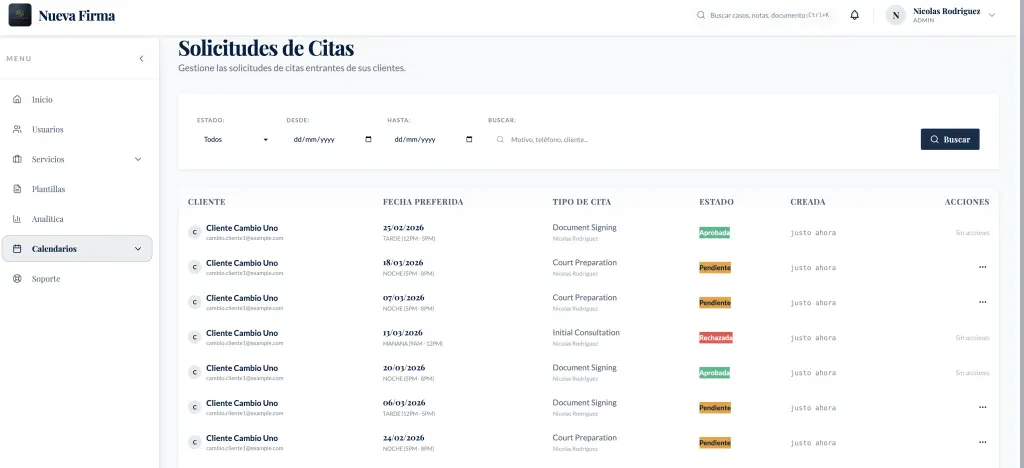Click the TIPO DE CITA column header
Image resolution: width=1024 pixels, height=468 pixels.
click(x=582, y=202)
